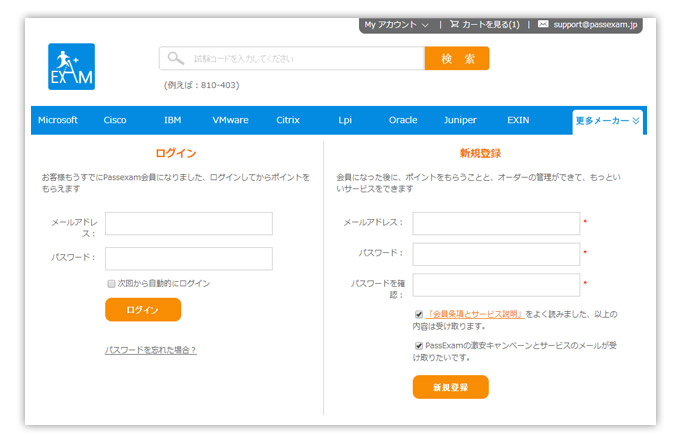
Task: Click the (例えば：810-403) example text
Action: (x=202, y=85)
